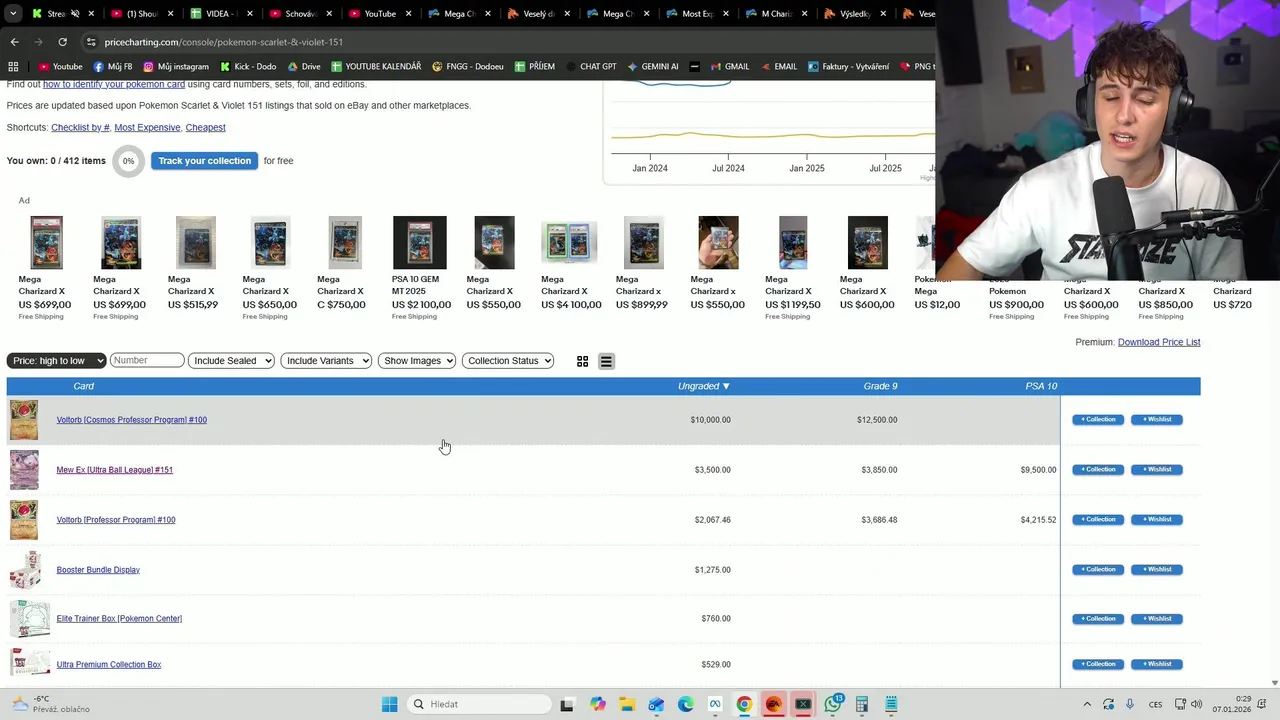Open Copilot from the taskbar
1280x720 pixels.
tap(597, 704)
